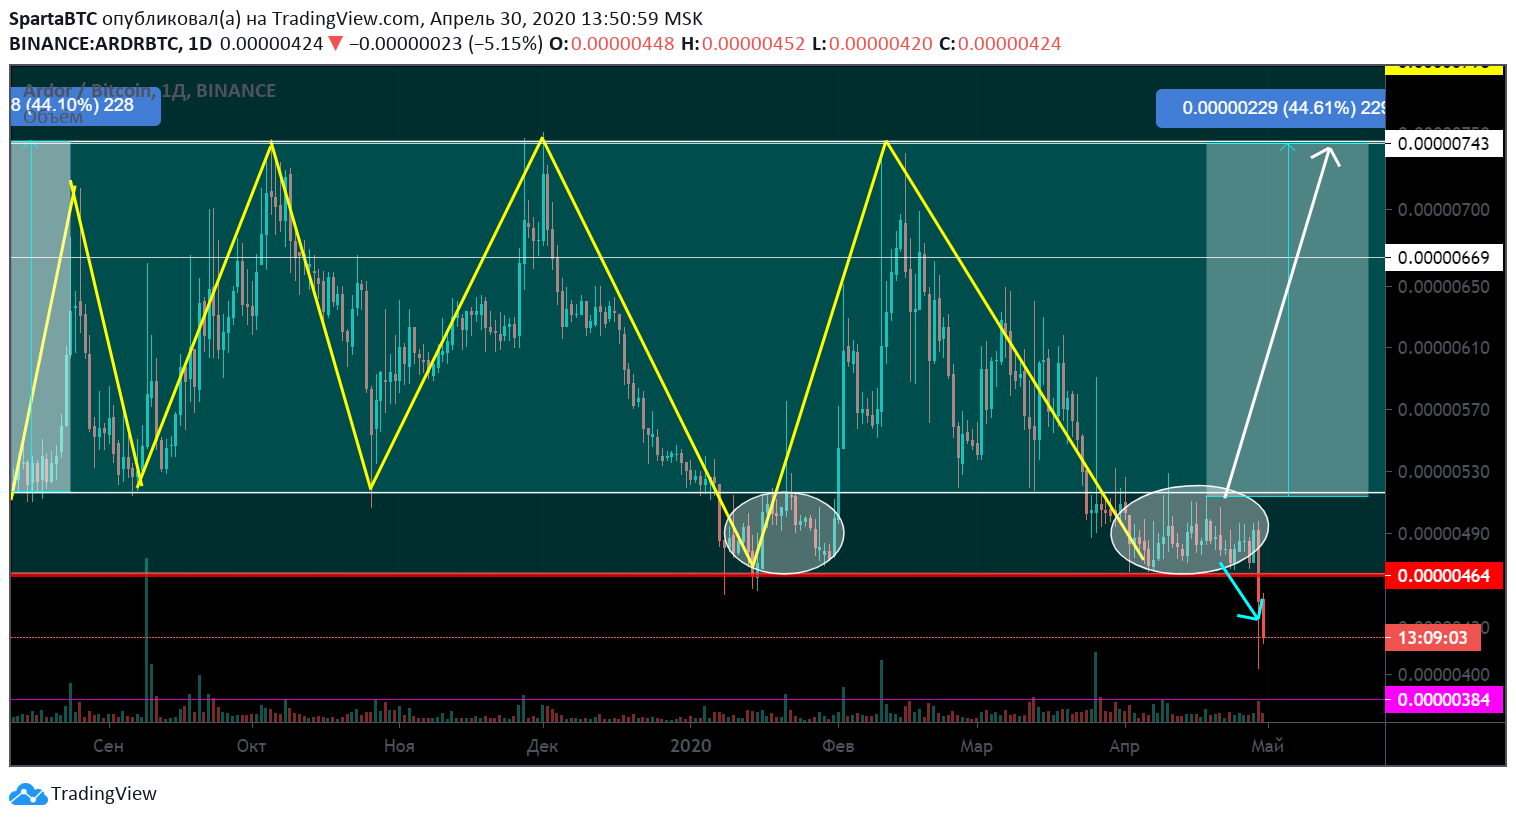
Task: Click the 0.00000610 price axis tick
Action: coord(1444,348)
